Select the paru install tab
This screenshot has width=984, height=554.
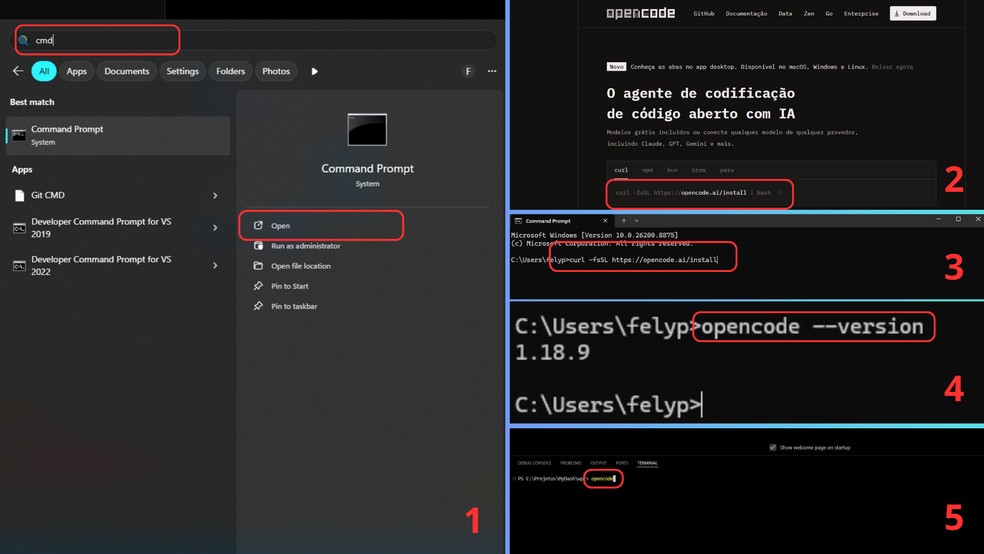point(727,170)
